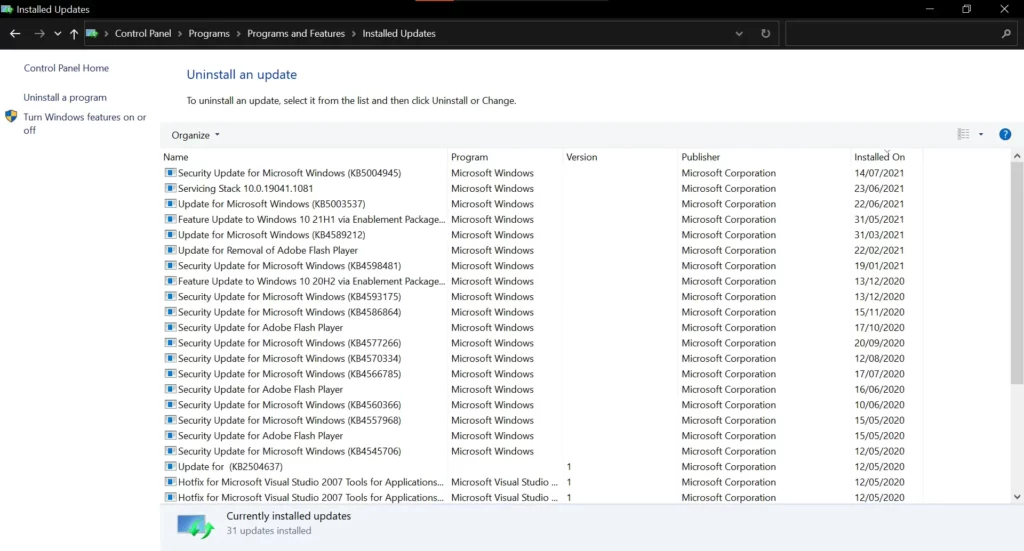This screenshot has height=551, width=1024.
Task: Click icon beside Servicing Stack 10.0.19041.1081
Action: coord(170,188)
